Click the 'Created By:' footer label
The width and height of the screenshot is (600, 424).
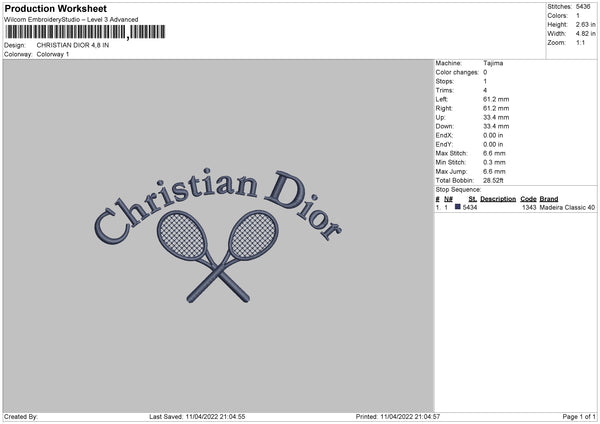pos(21,417)
